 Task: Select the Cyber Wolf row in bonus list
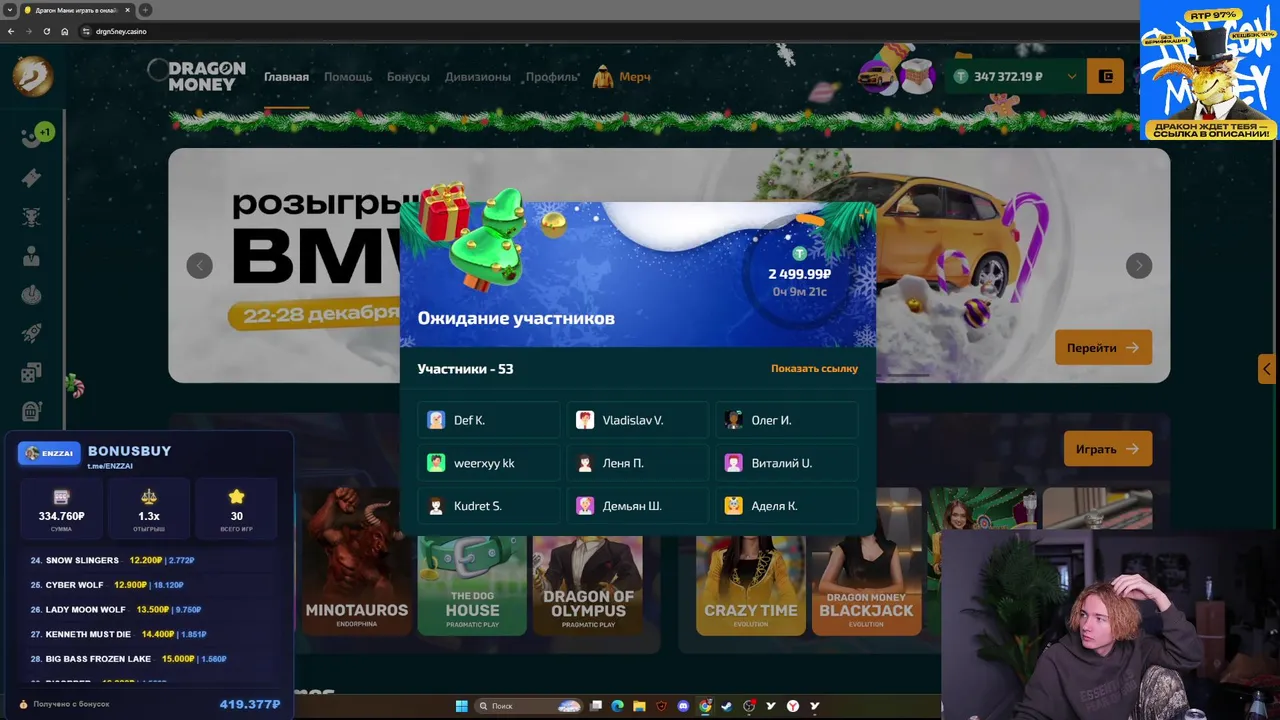tap(150, 585)
